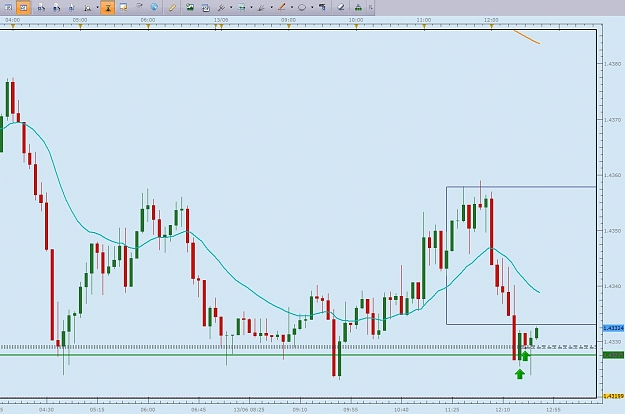Click the paint roller format icon

322,7
